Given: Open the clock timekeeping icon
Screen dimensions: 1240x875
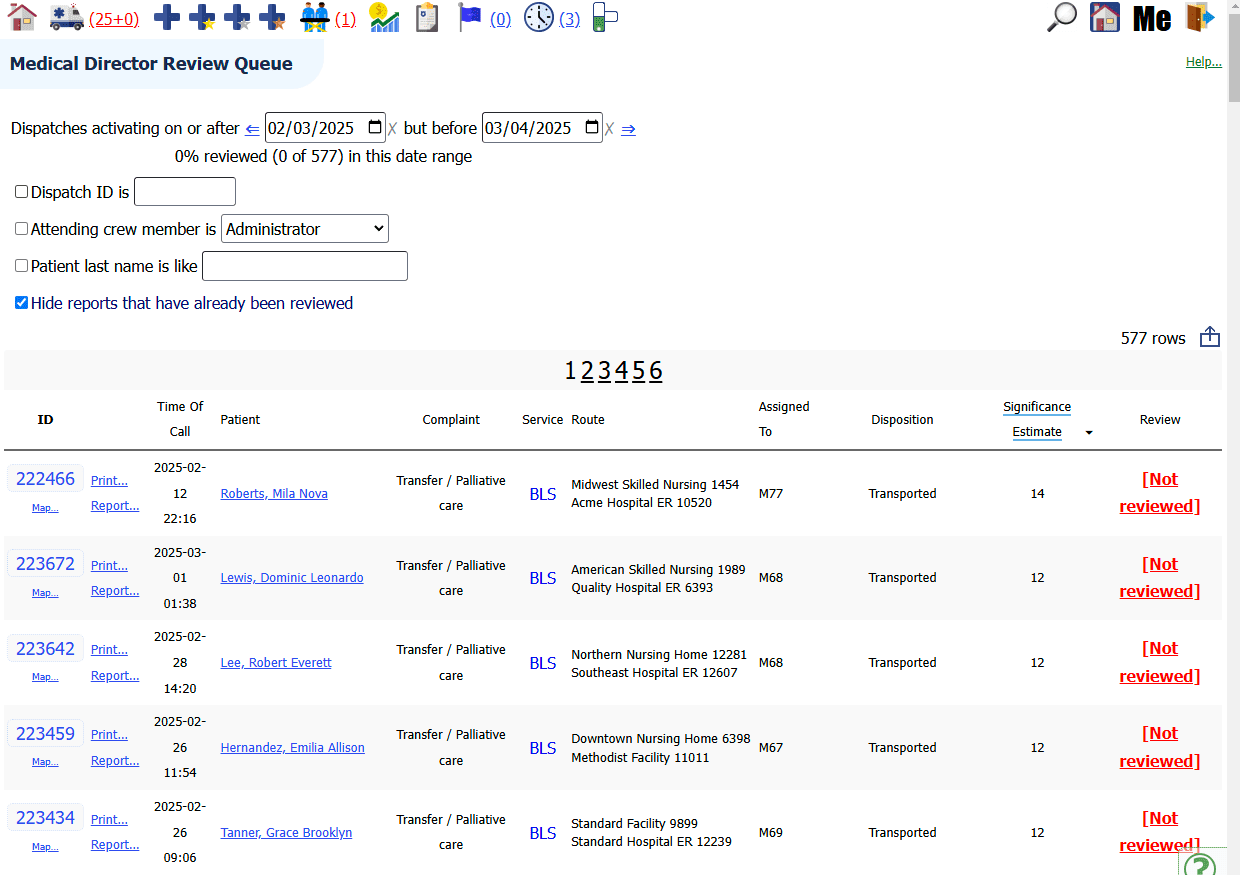Looking at the screenshot, I should point(538,17).
